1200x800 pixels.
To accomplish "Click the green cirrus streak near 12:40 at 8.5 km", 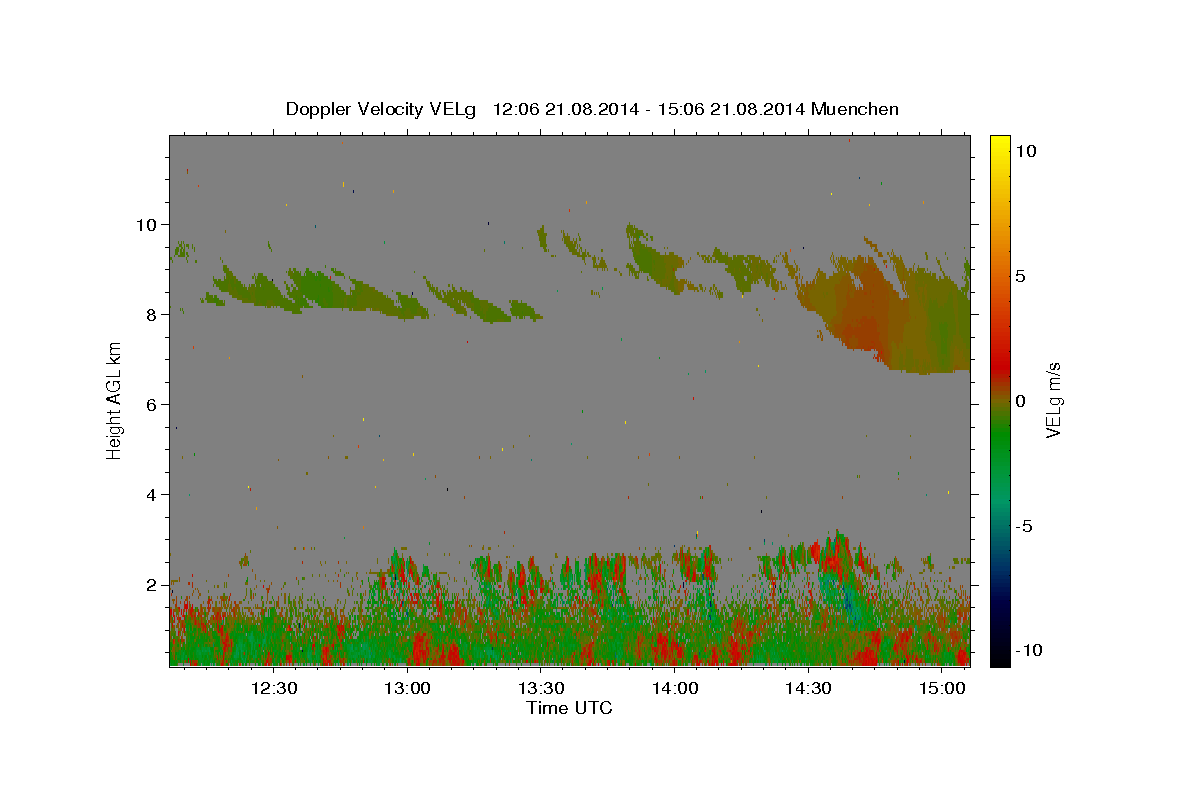I will [x=322, y=290].
